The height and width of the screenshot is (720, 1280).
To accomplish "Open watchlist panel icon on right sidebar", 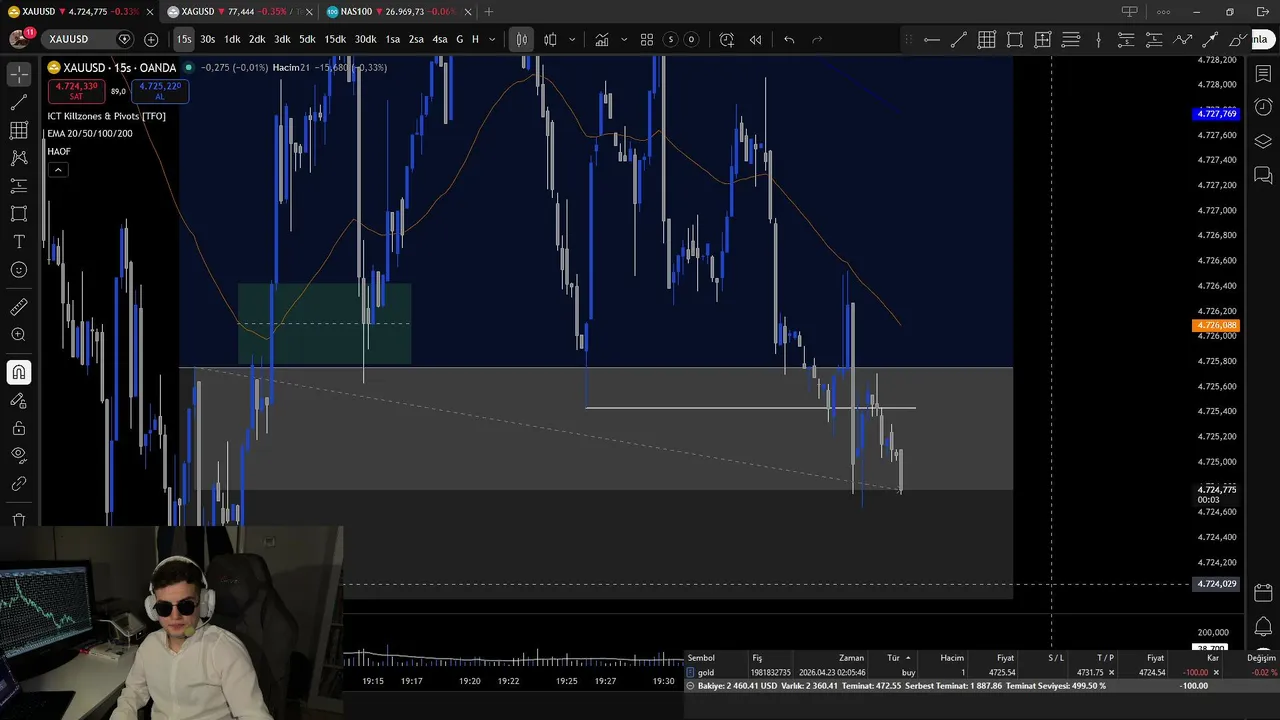I will click(1263, 73).
